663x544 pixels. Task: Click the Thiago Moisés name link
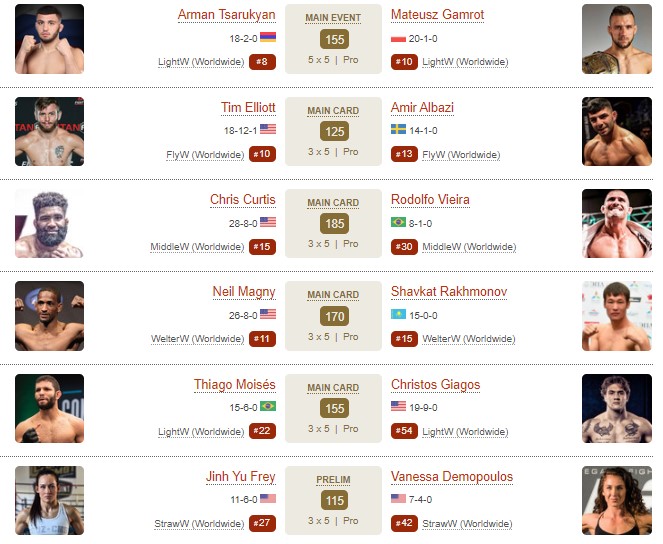tap(235, 384)
